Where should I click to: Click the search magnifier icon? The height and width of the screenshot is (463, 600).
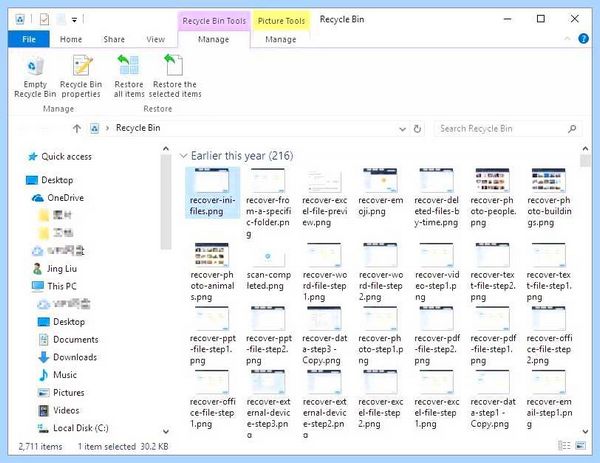click(572, 129)
